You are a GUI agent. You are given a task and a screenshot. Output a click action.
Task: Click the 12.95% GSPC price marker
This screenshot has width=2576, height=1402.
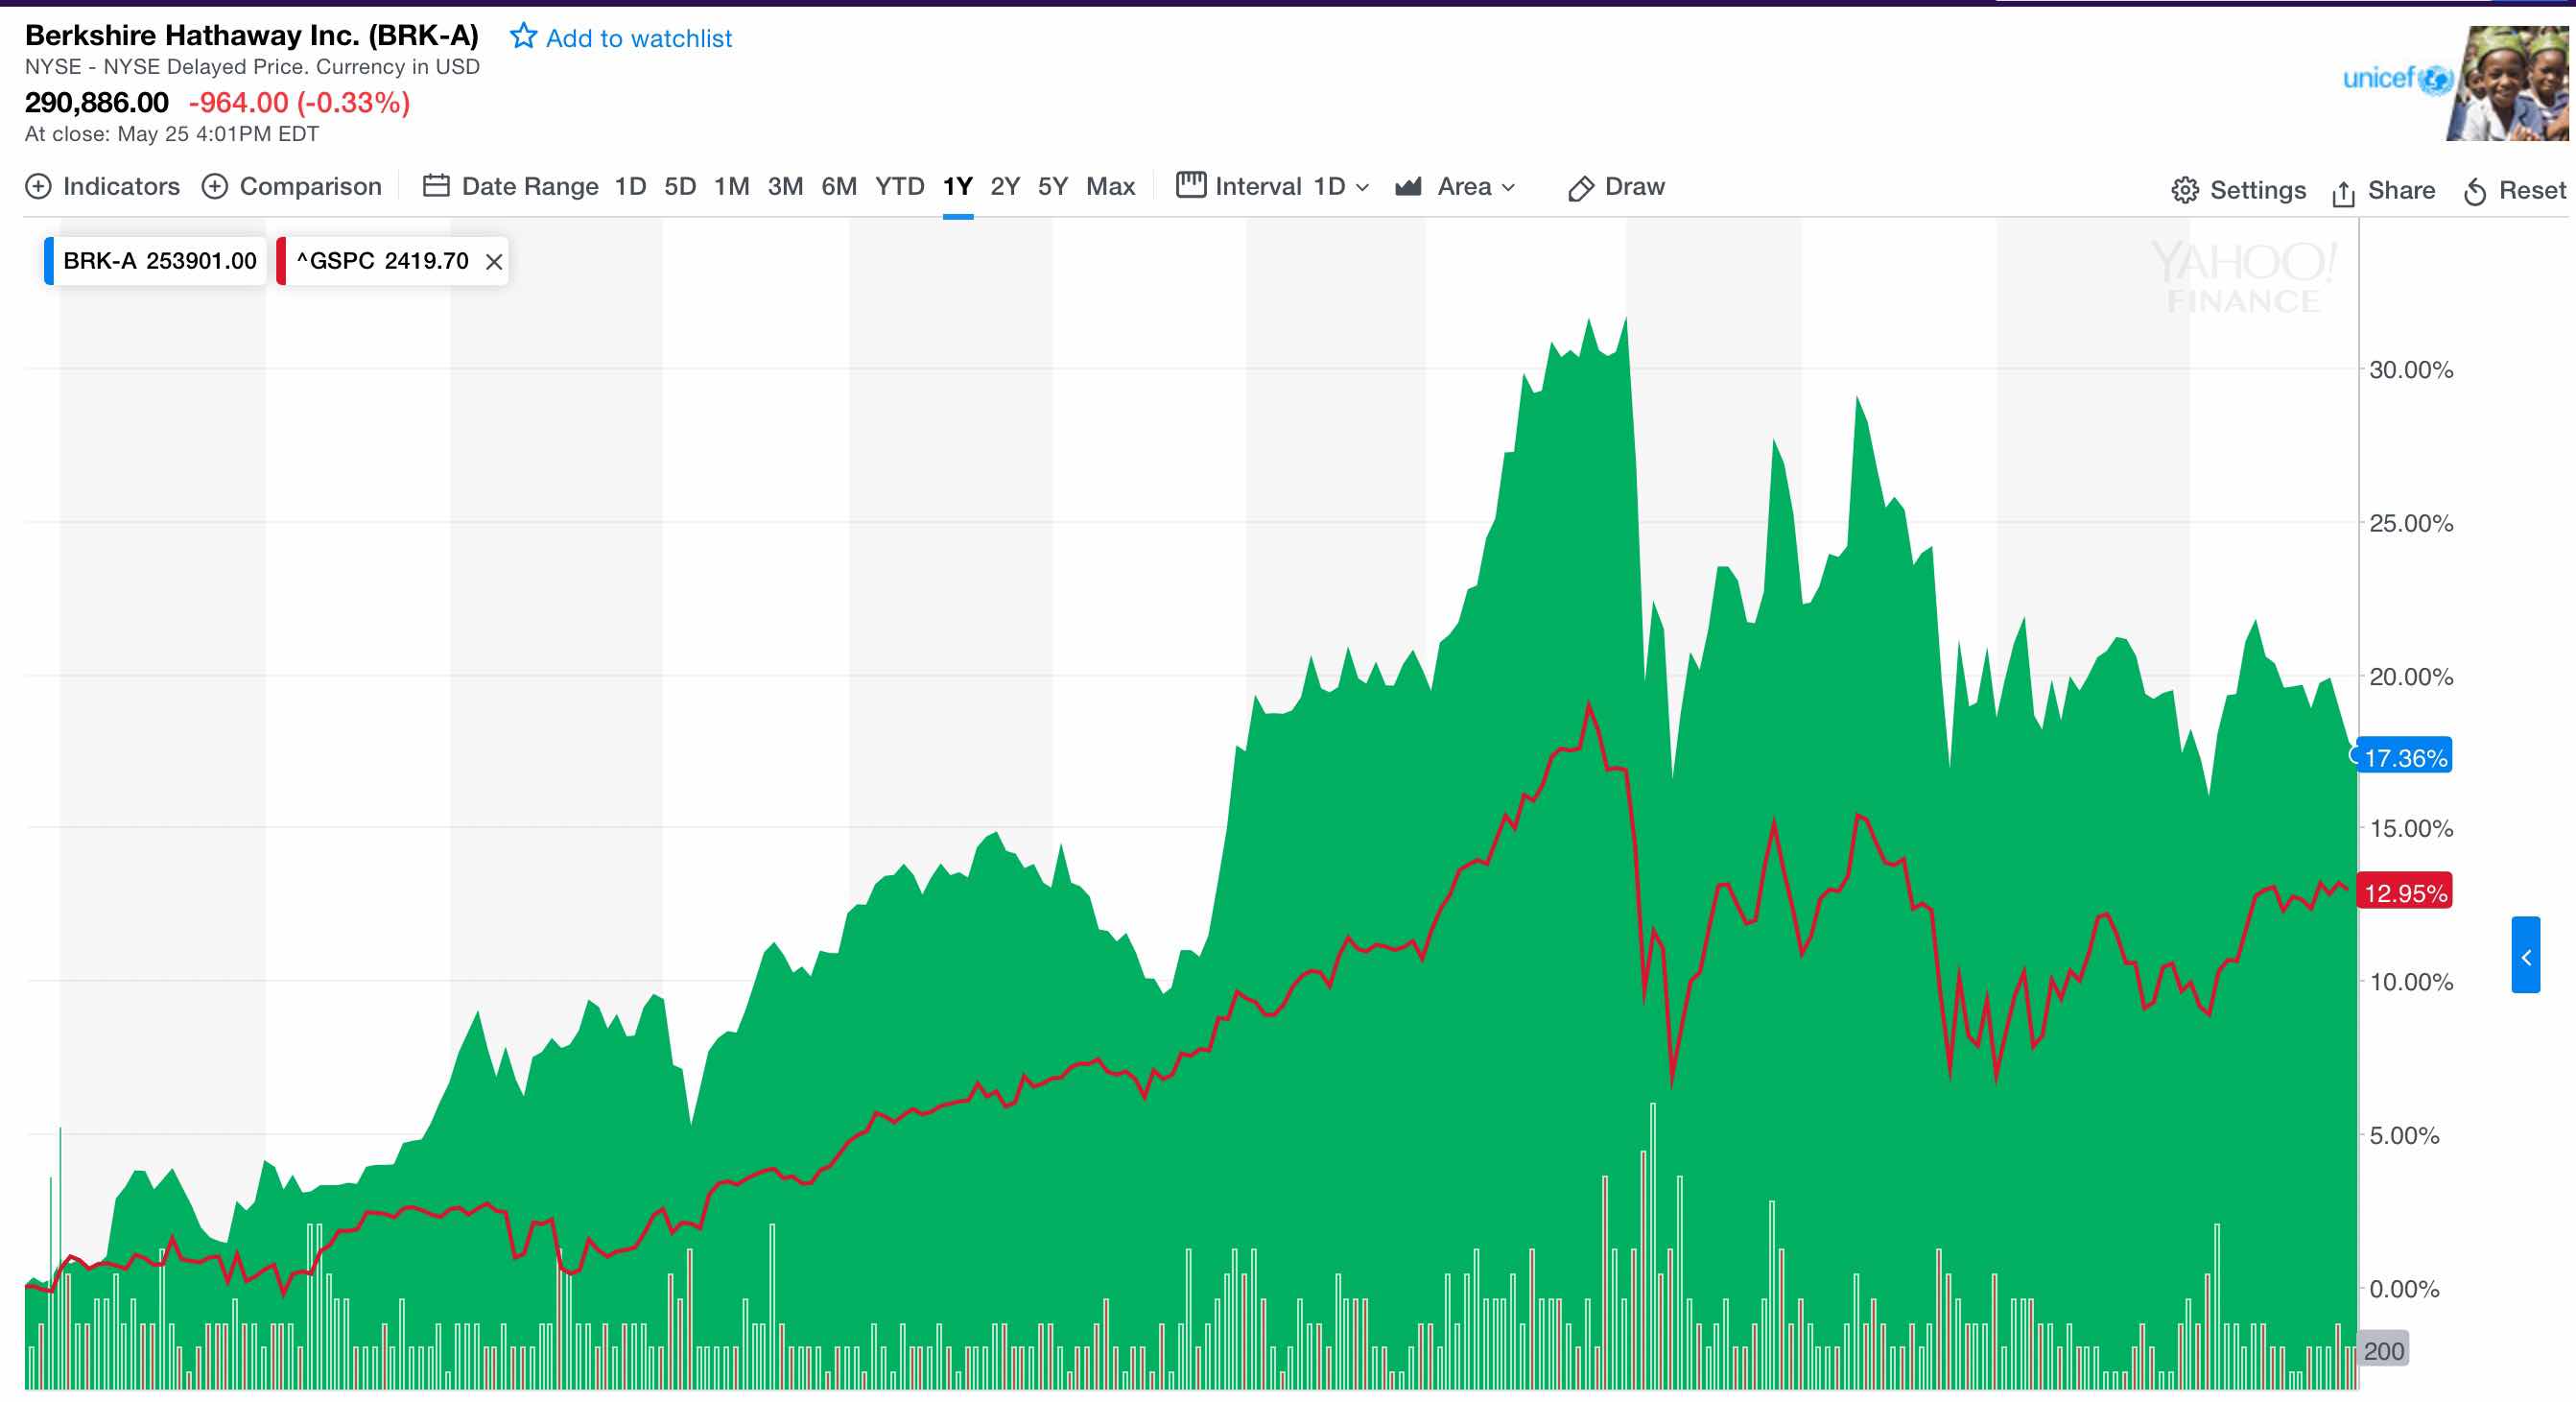point(2405,892)
